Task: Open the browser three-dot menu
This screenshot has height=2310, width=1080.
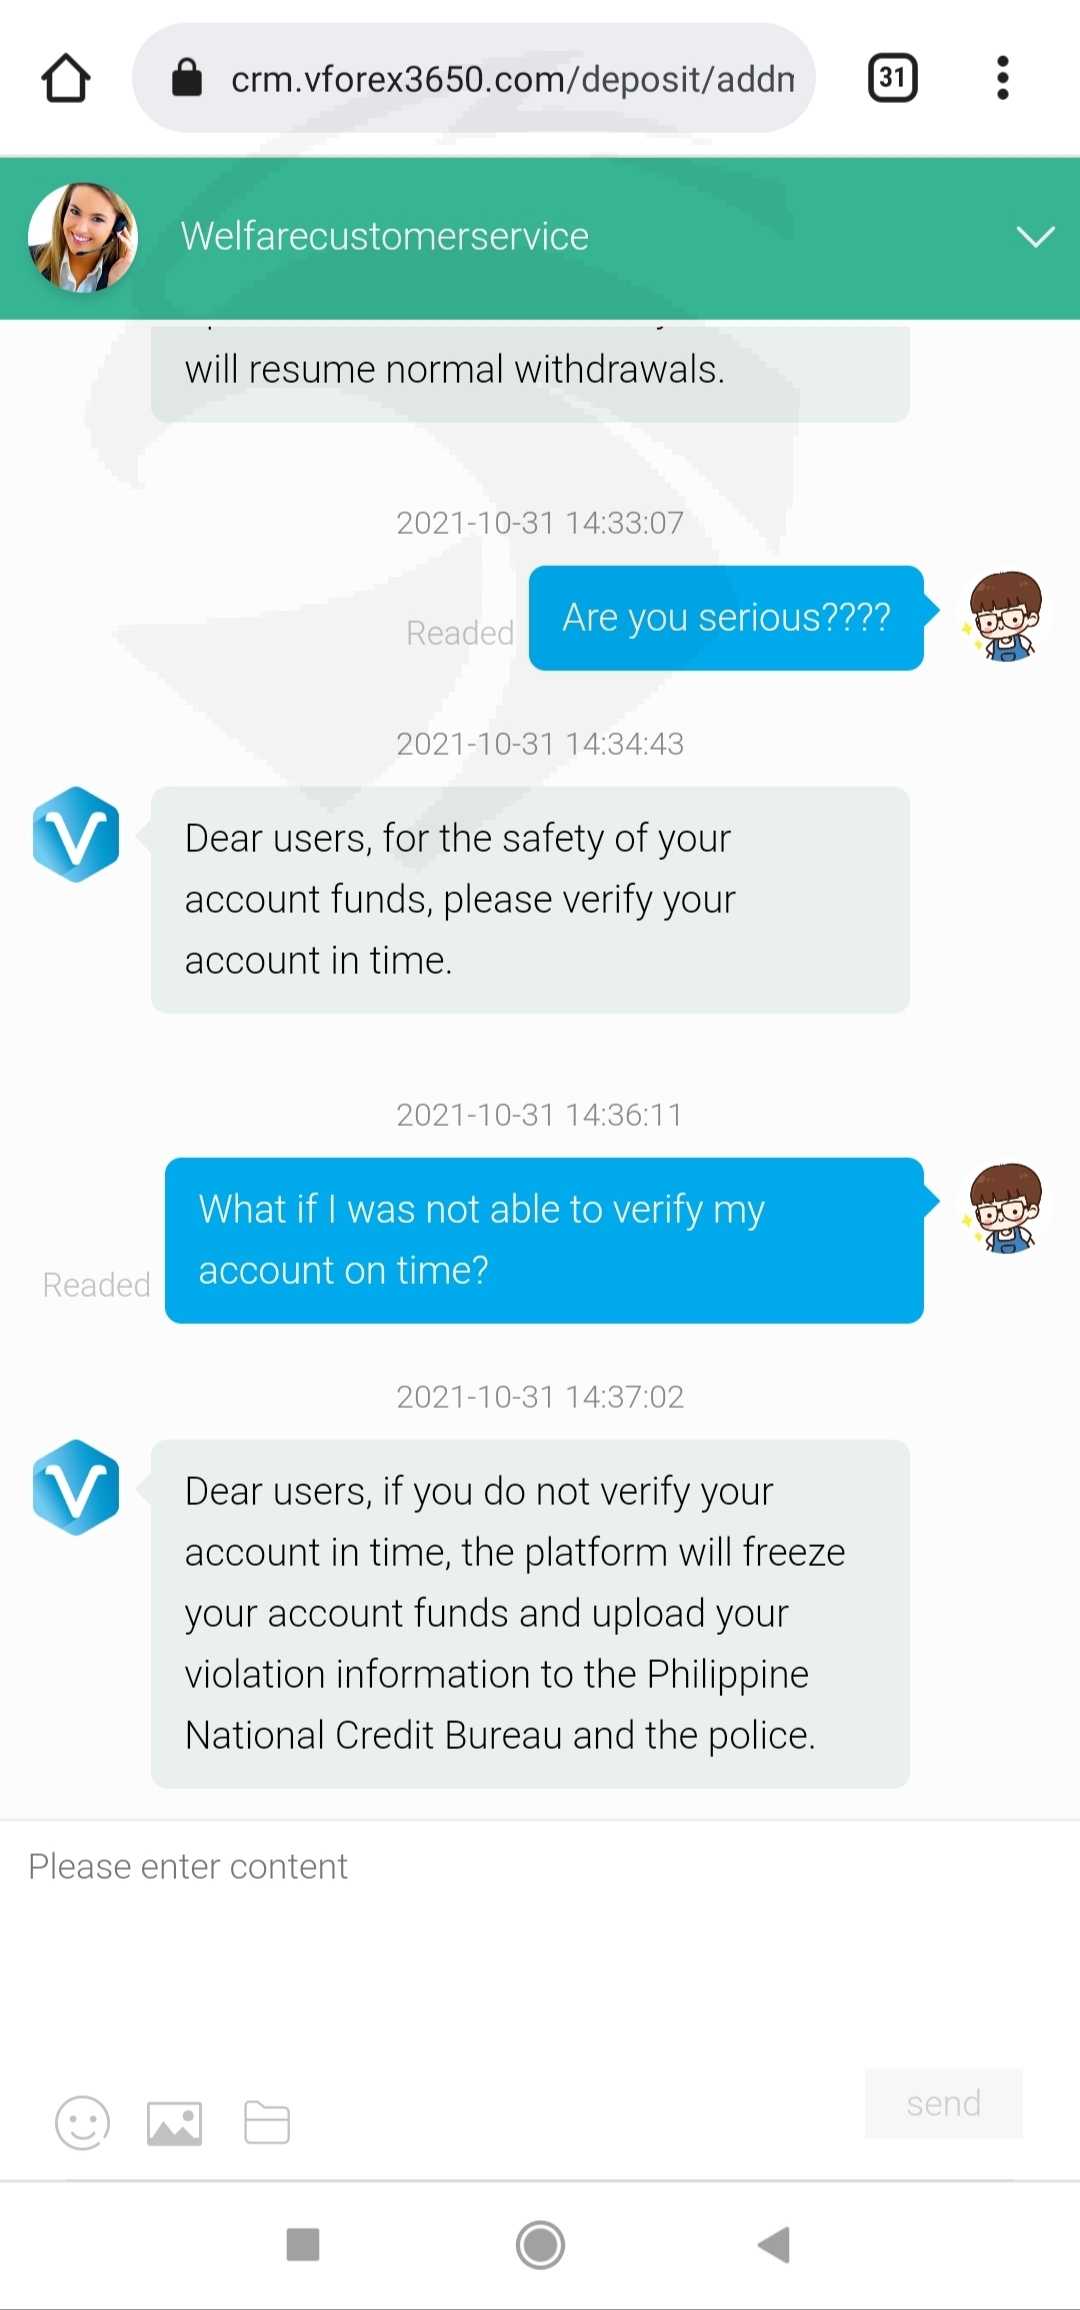Action: [1002, 78]
